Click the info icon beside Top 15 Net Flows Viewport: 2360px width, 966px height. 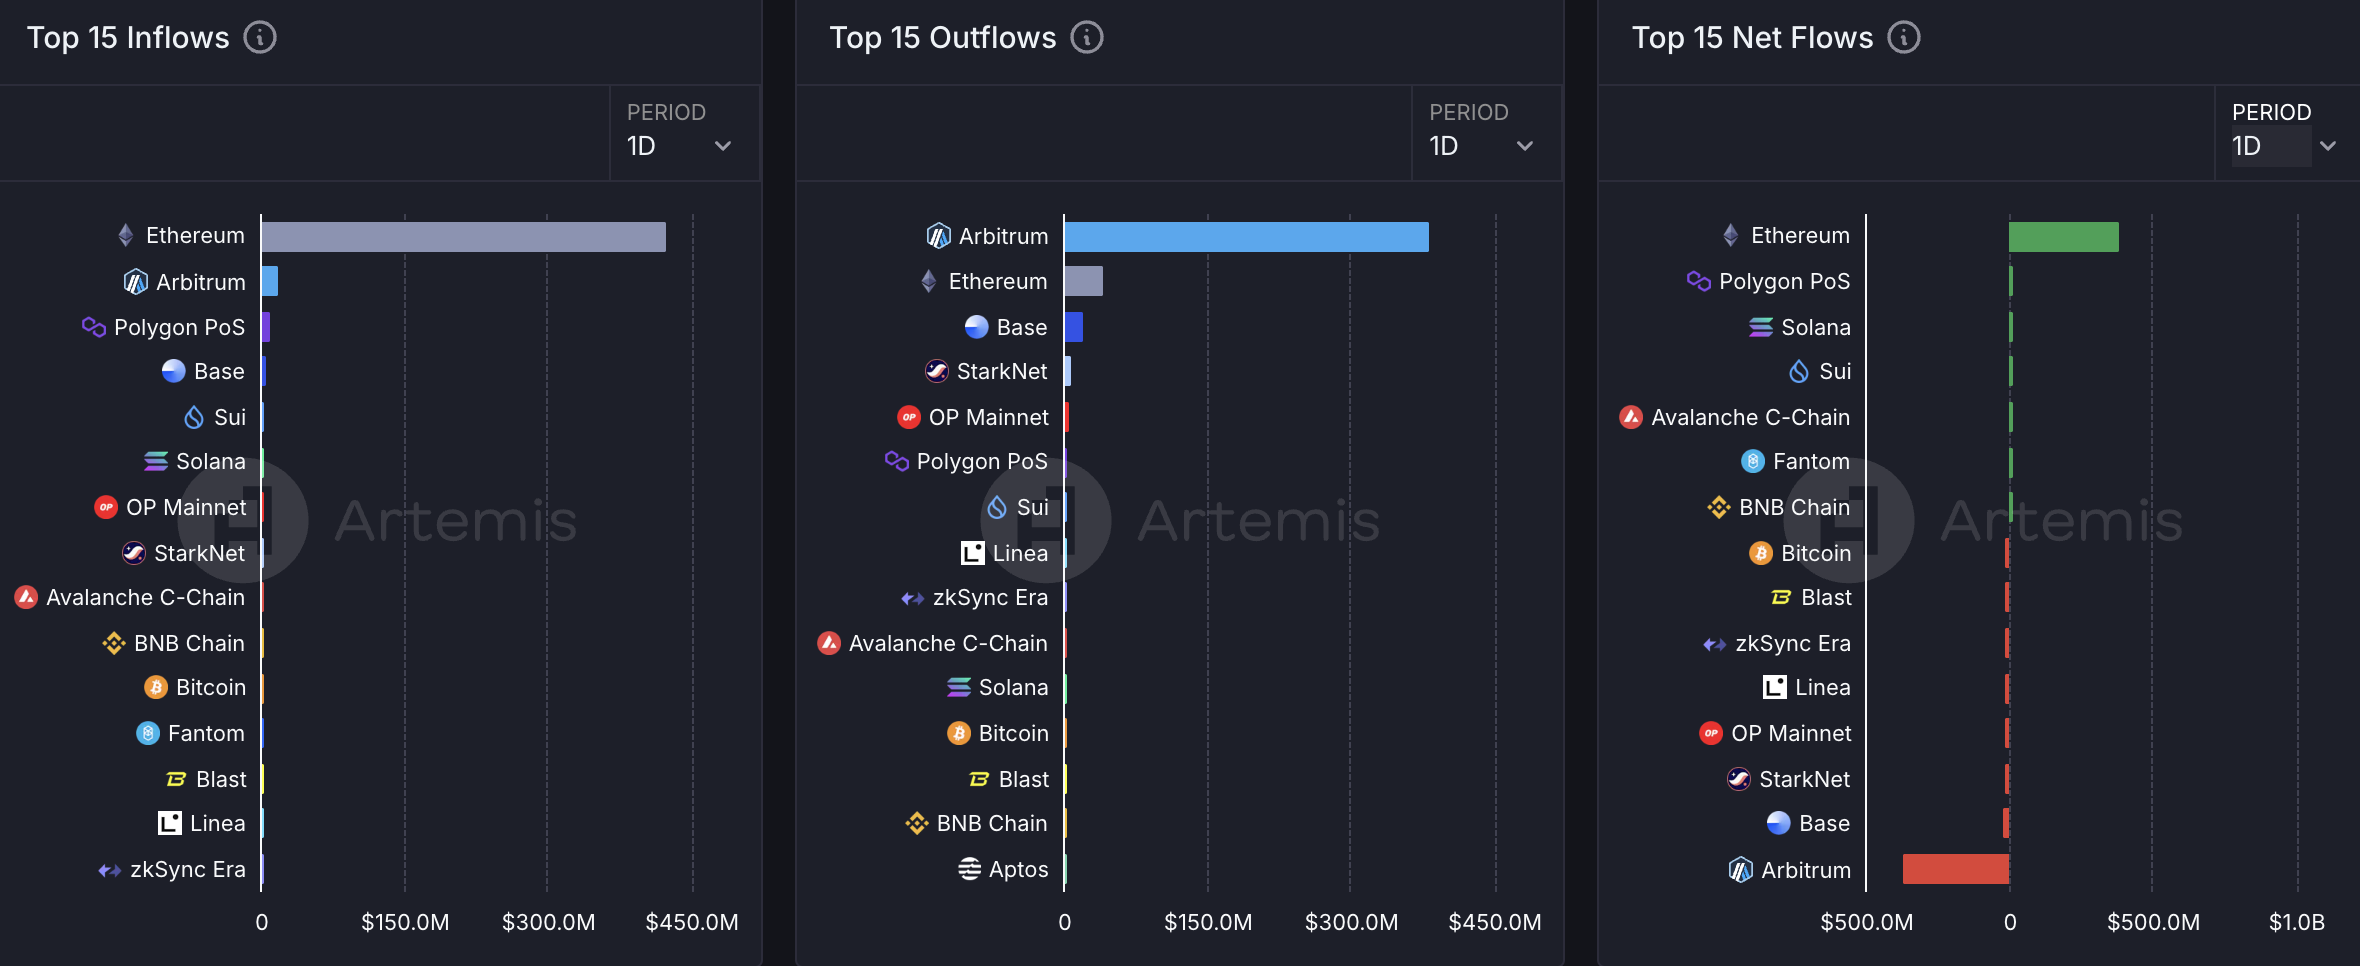[x=1903, y=38]
